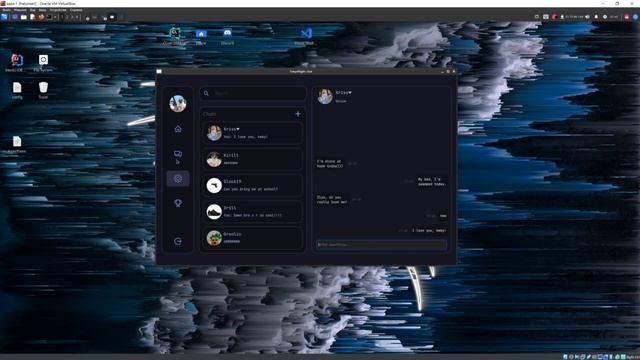Click the 'My bad, I'm swamped today' message
The width and height of the screenshot is (640, 360).
point(432,182)
